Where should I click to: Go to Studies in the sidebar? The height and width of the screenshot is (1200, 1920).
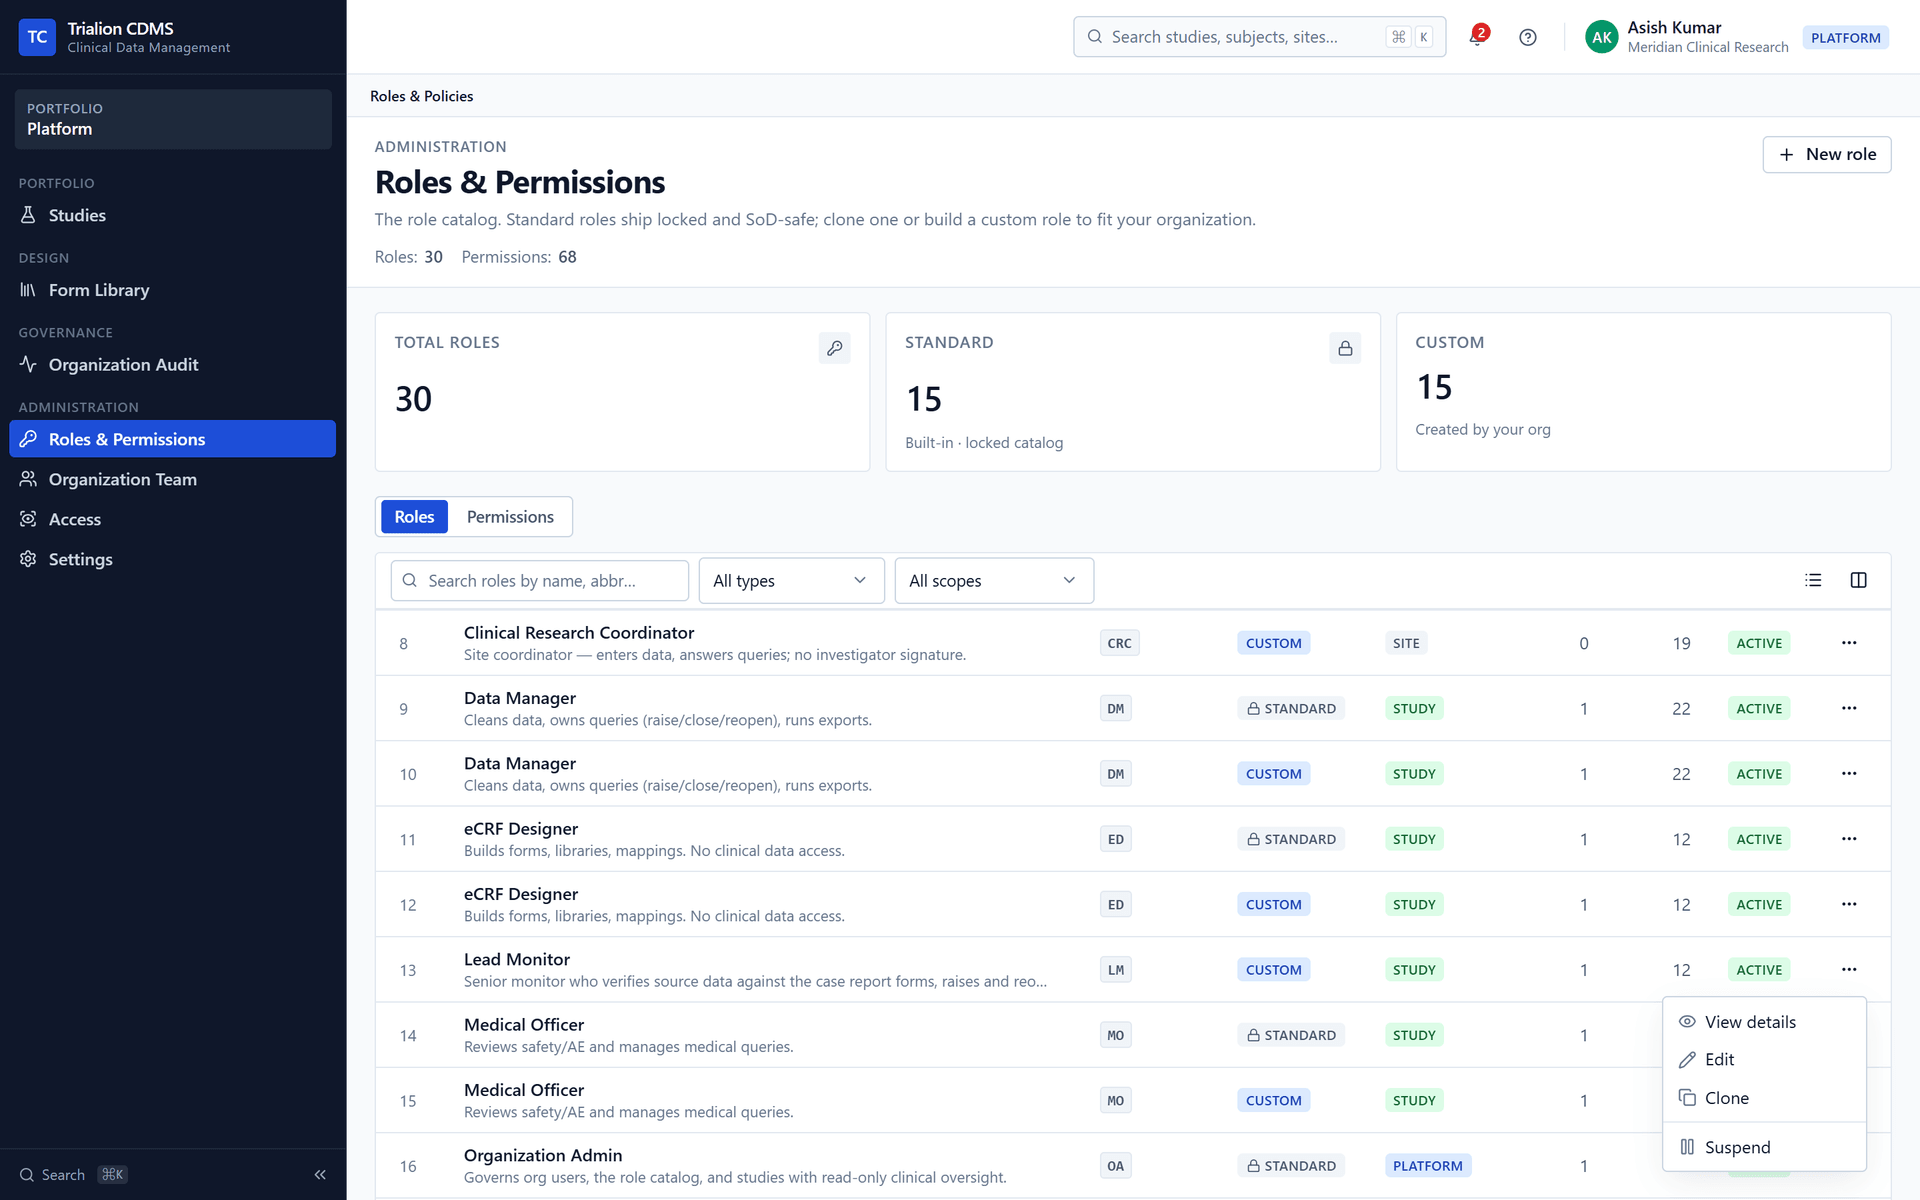pos(172,215)
